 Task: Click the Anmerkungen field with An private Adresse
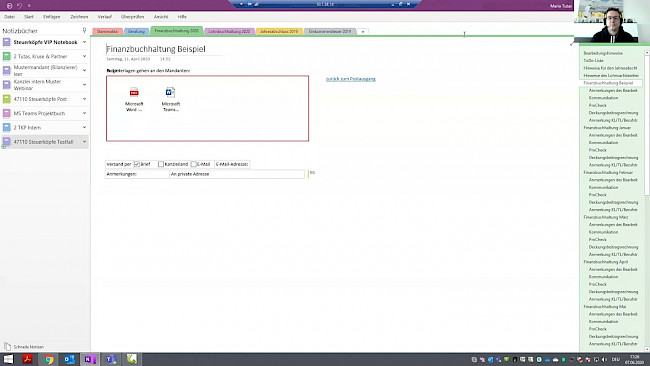(x=237, y=174)
